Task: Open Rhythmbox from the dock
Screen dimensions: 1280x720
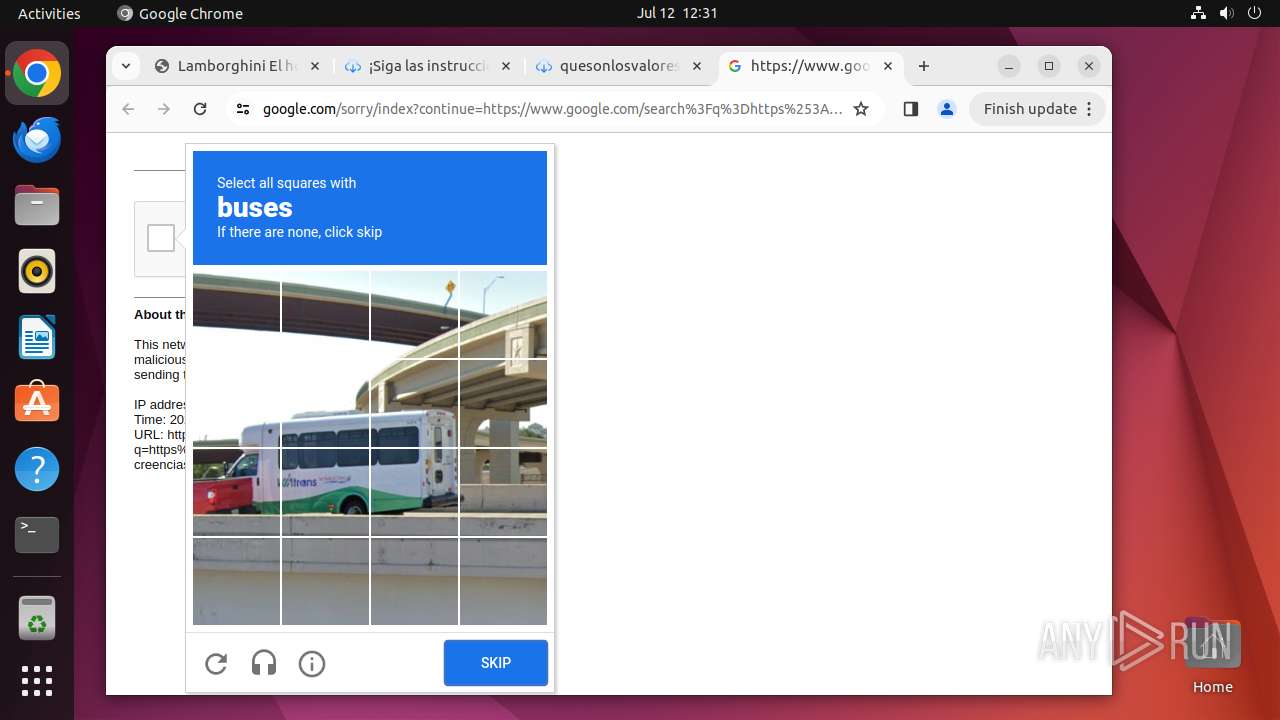Action: point(37,271)
